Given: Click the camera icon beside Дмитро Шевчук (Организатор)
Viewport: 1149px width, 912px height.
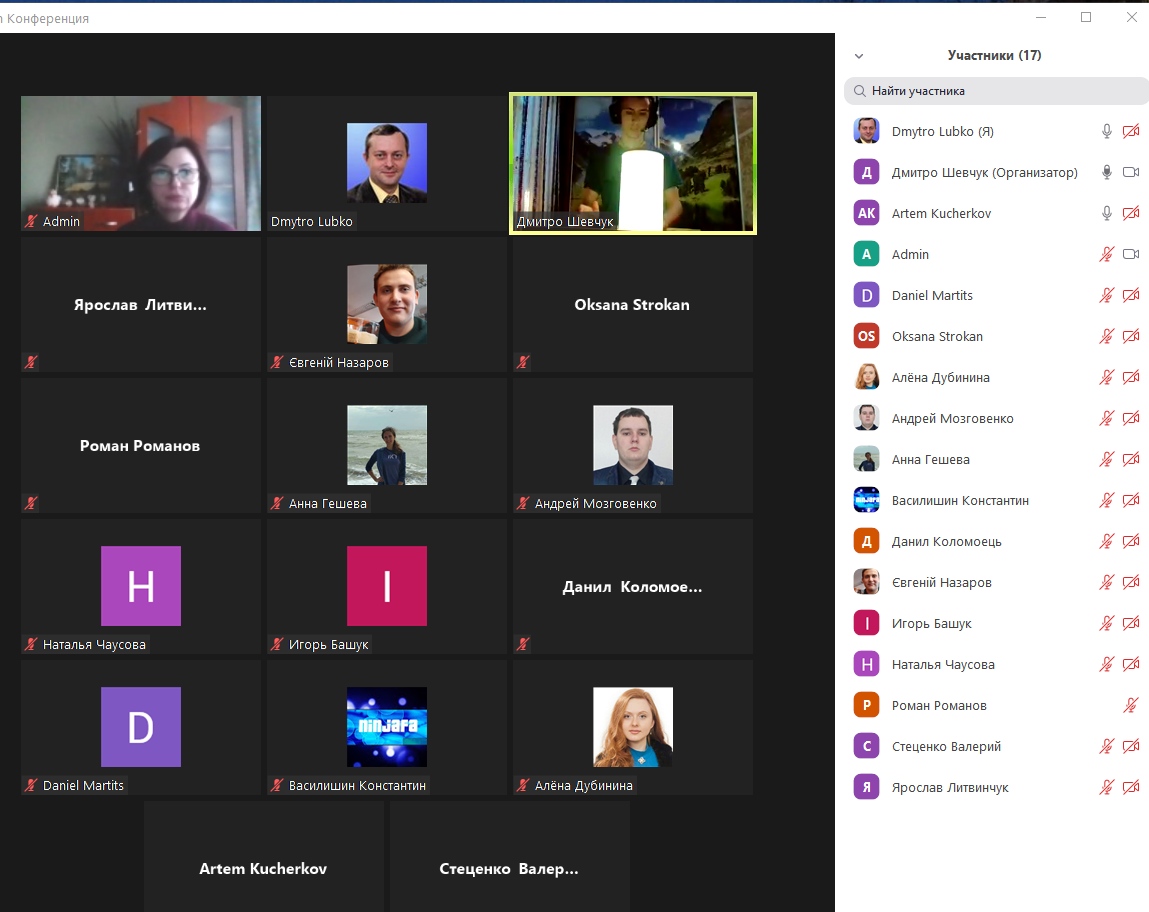Looking at the screenshot, I should click(x=1131, y=172).
